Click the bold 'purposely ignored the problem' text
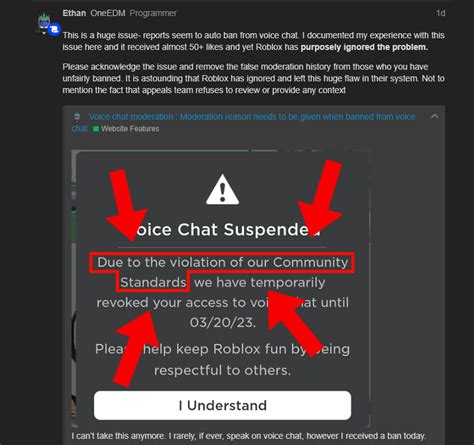This screenshot has height=445, width=474. [364, 47]
